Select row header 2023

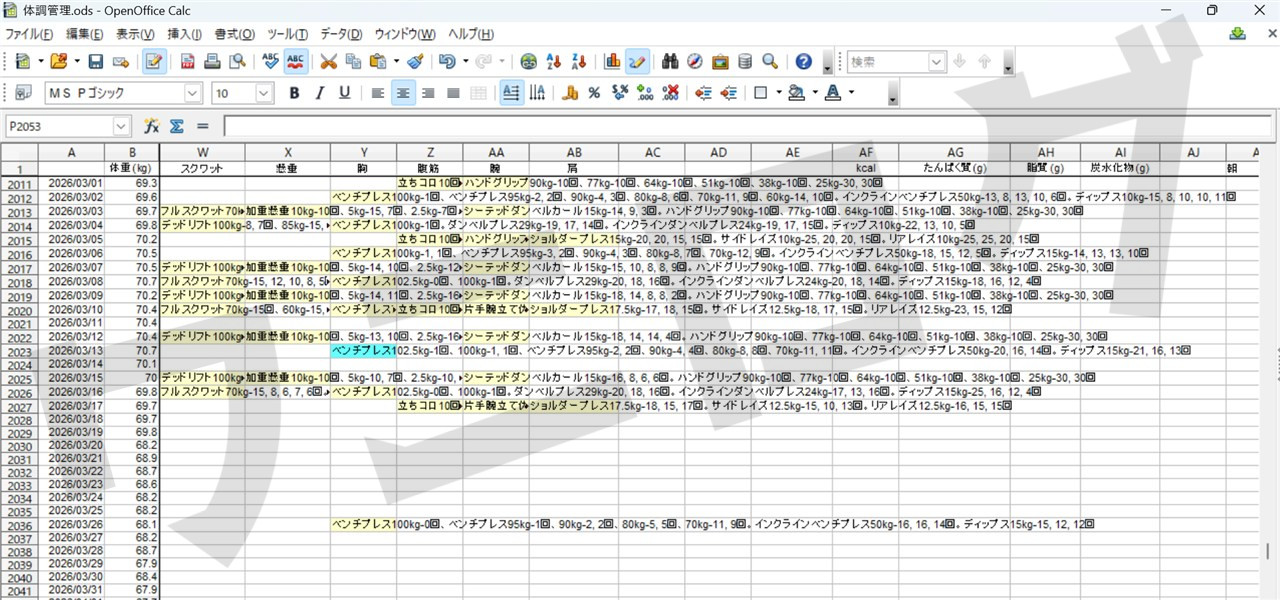click(x=19, y=353)
